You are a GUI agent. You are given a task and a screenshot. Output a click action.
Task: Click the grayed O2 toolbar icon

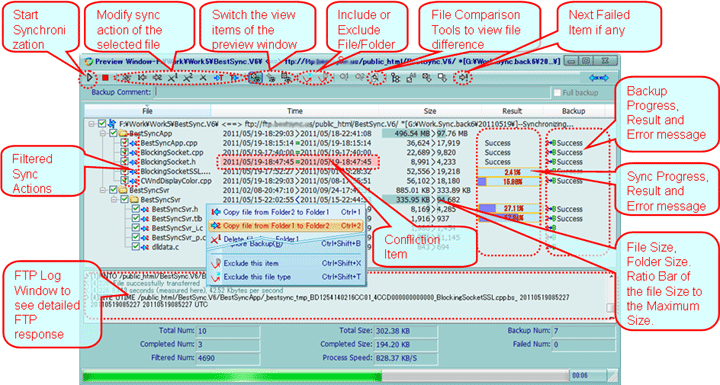[360, 77]
